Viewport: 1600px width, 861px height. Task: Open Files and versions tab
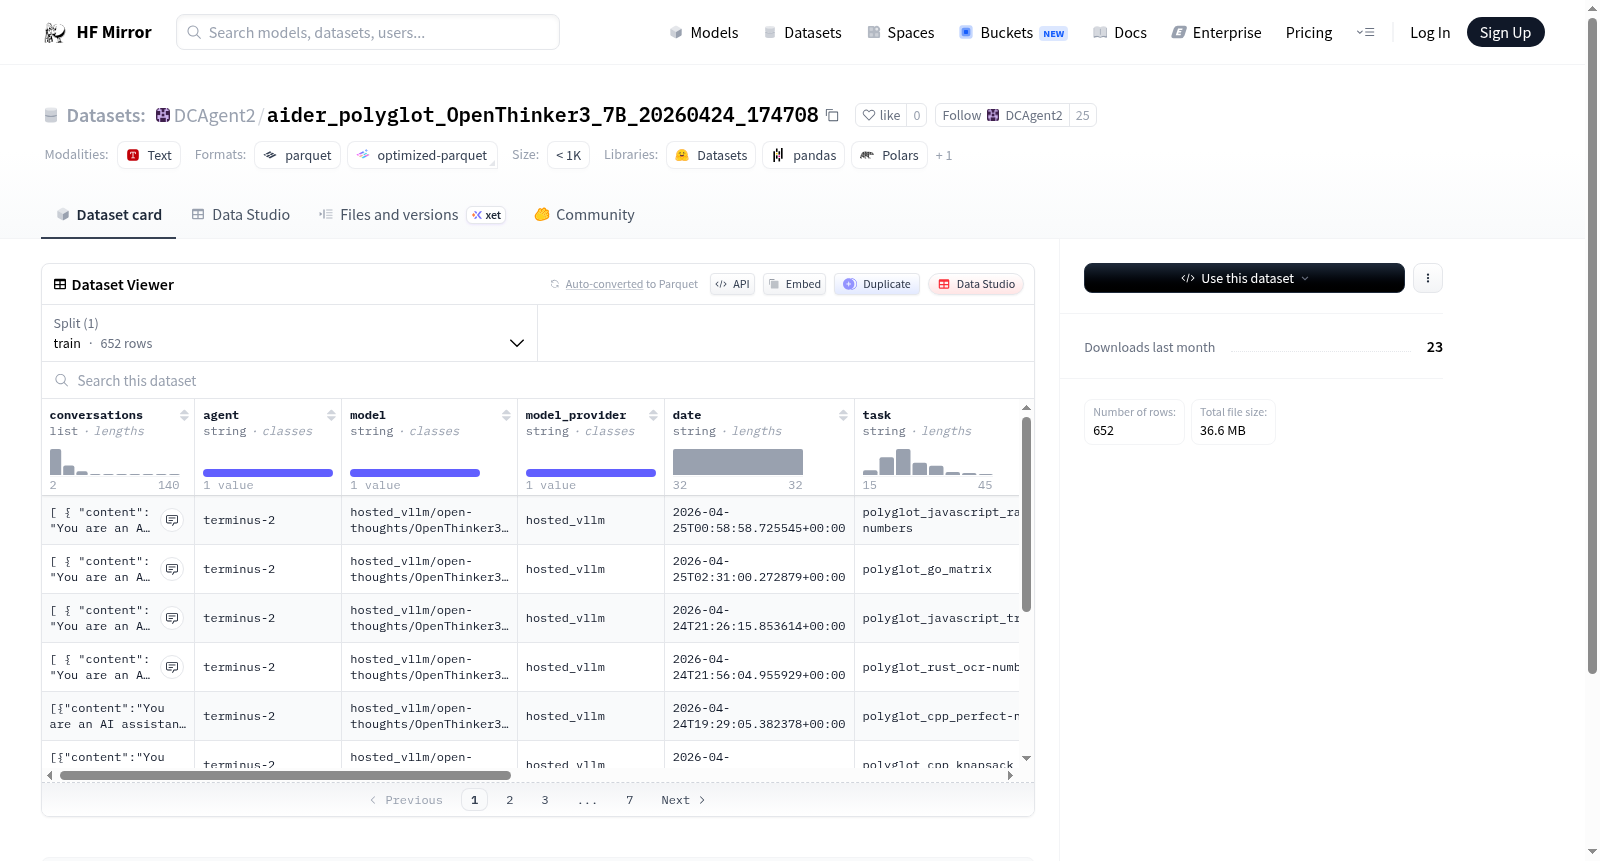[x=412, y=215]
